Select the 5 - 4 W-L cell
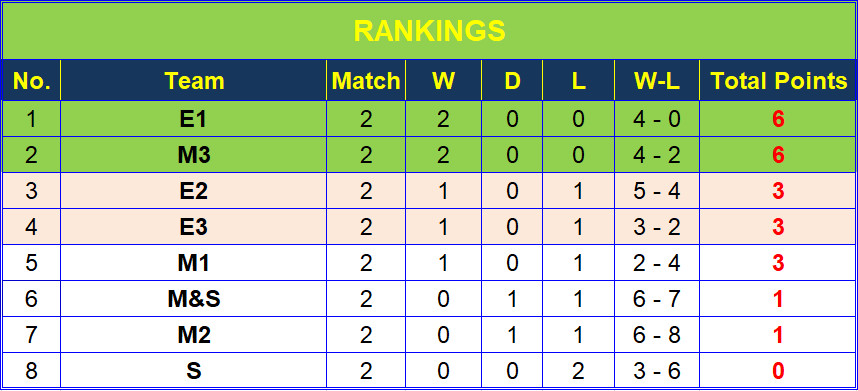858x391 pixels. 657,191
